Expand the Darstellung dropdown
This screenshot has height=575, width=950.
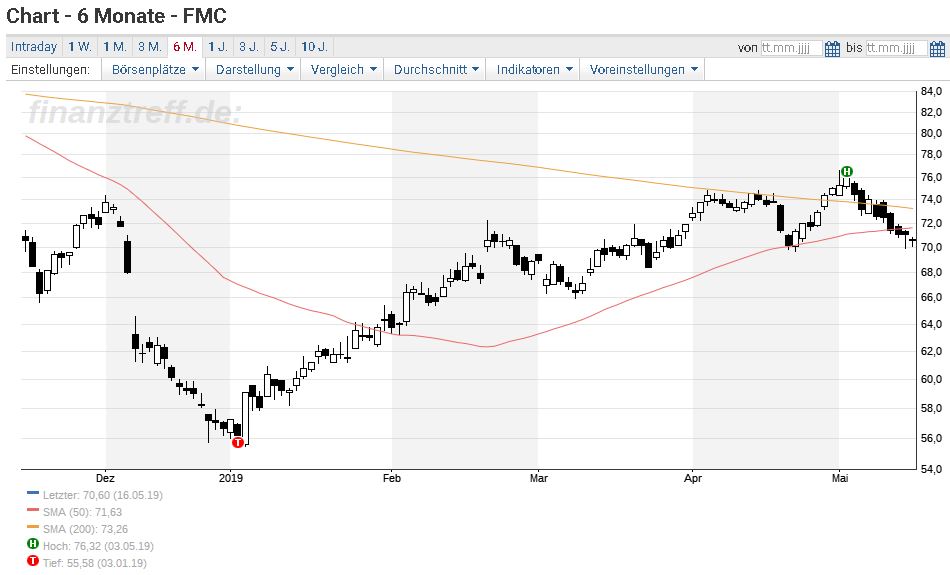coord(254,70)
